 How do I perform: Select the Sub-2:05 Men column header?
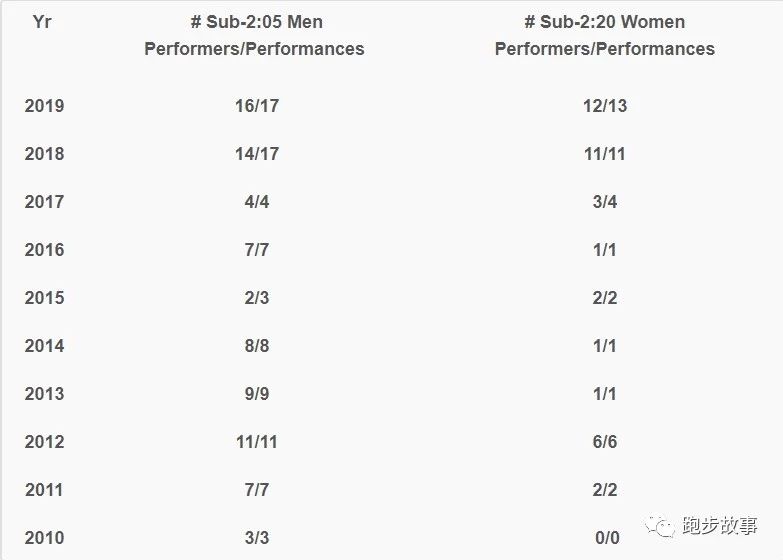pos(254,35)
